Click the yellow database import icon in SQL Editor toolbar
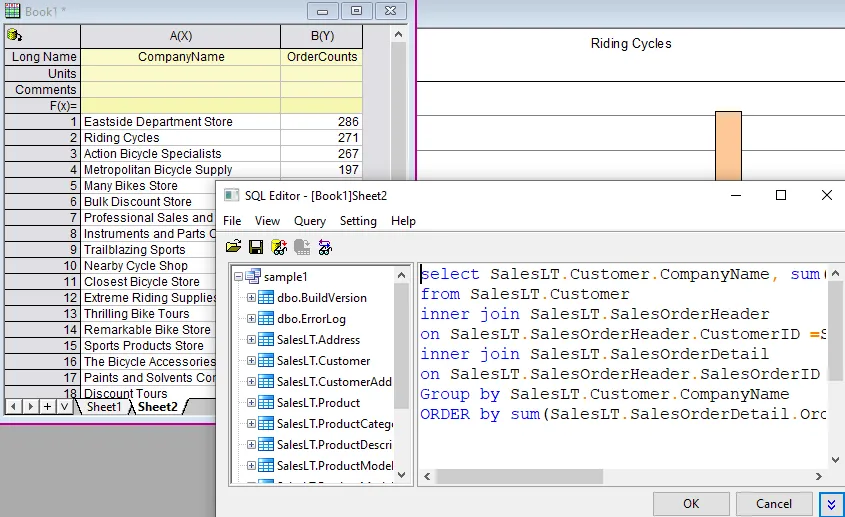 [x=279, y=247]
